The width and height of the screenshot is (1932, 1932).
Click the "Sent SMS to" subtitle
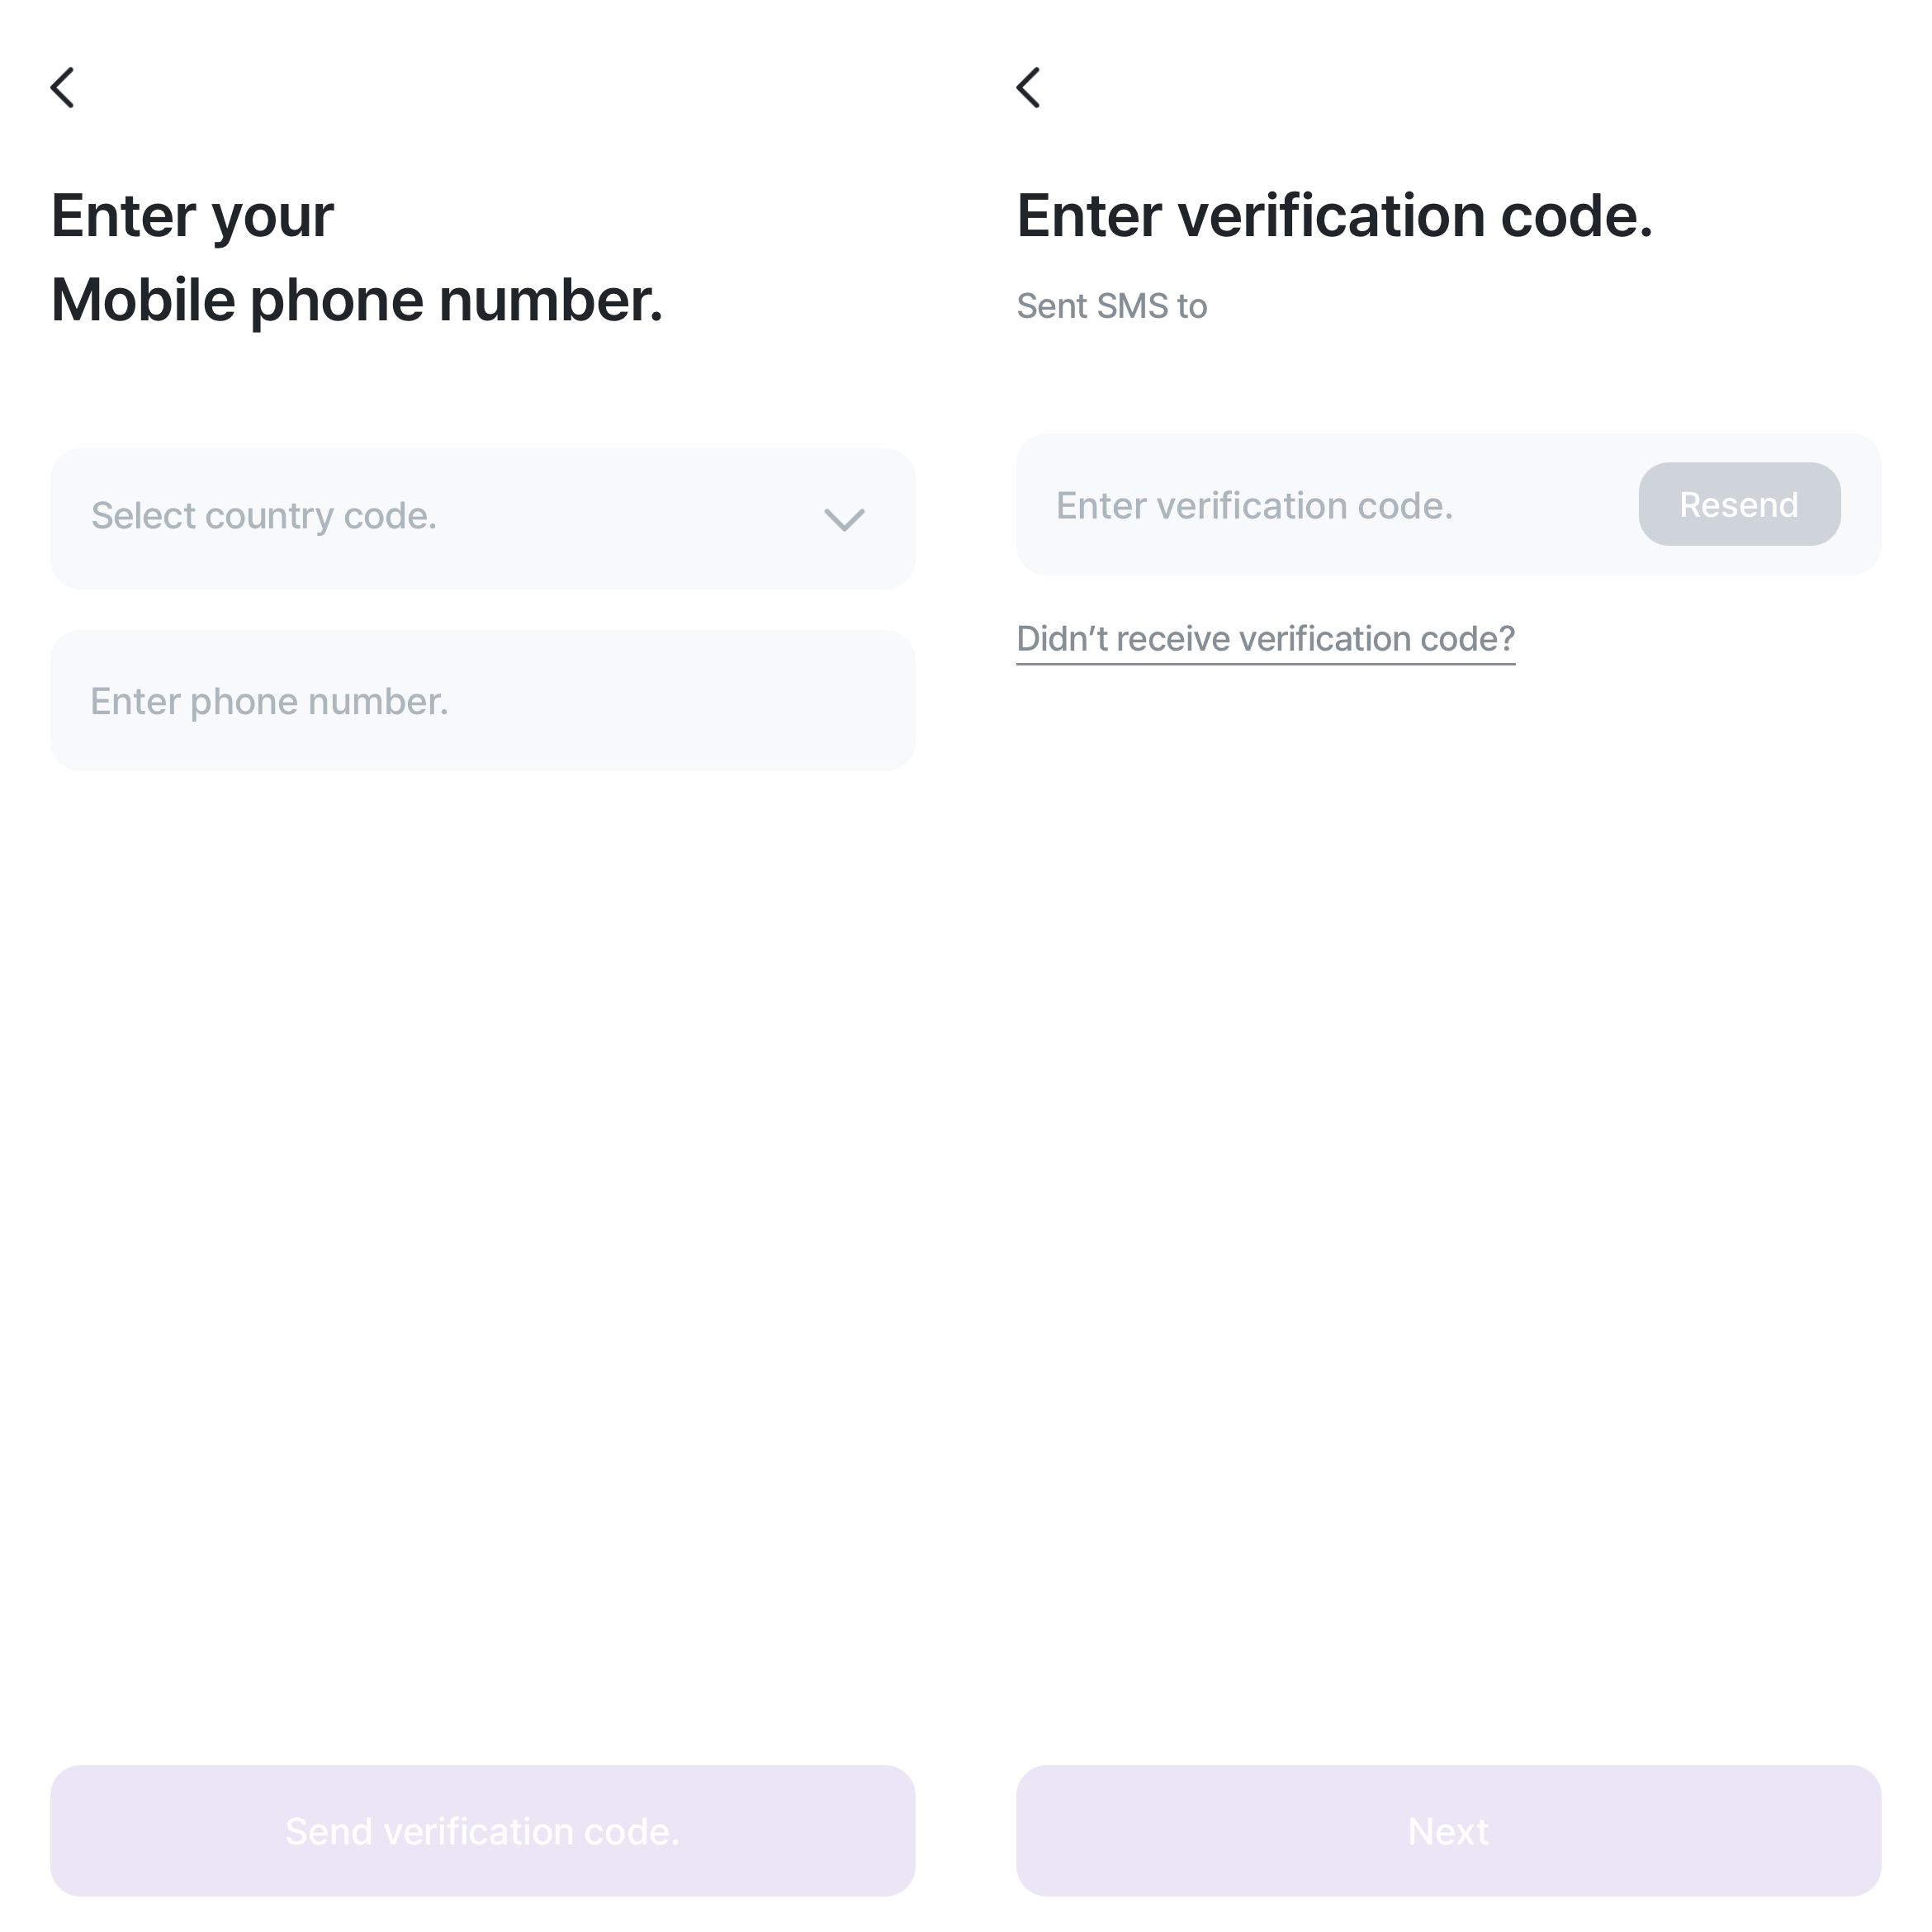[1111, 306]
